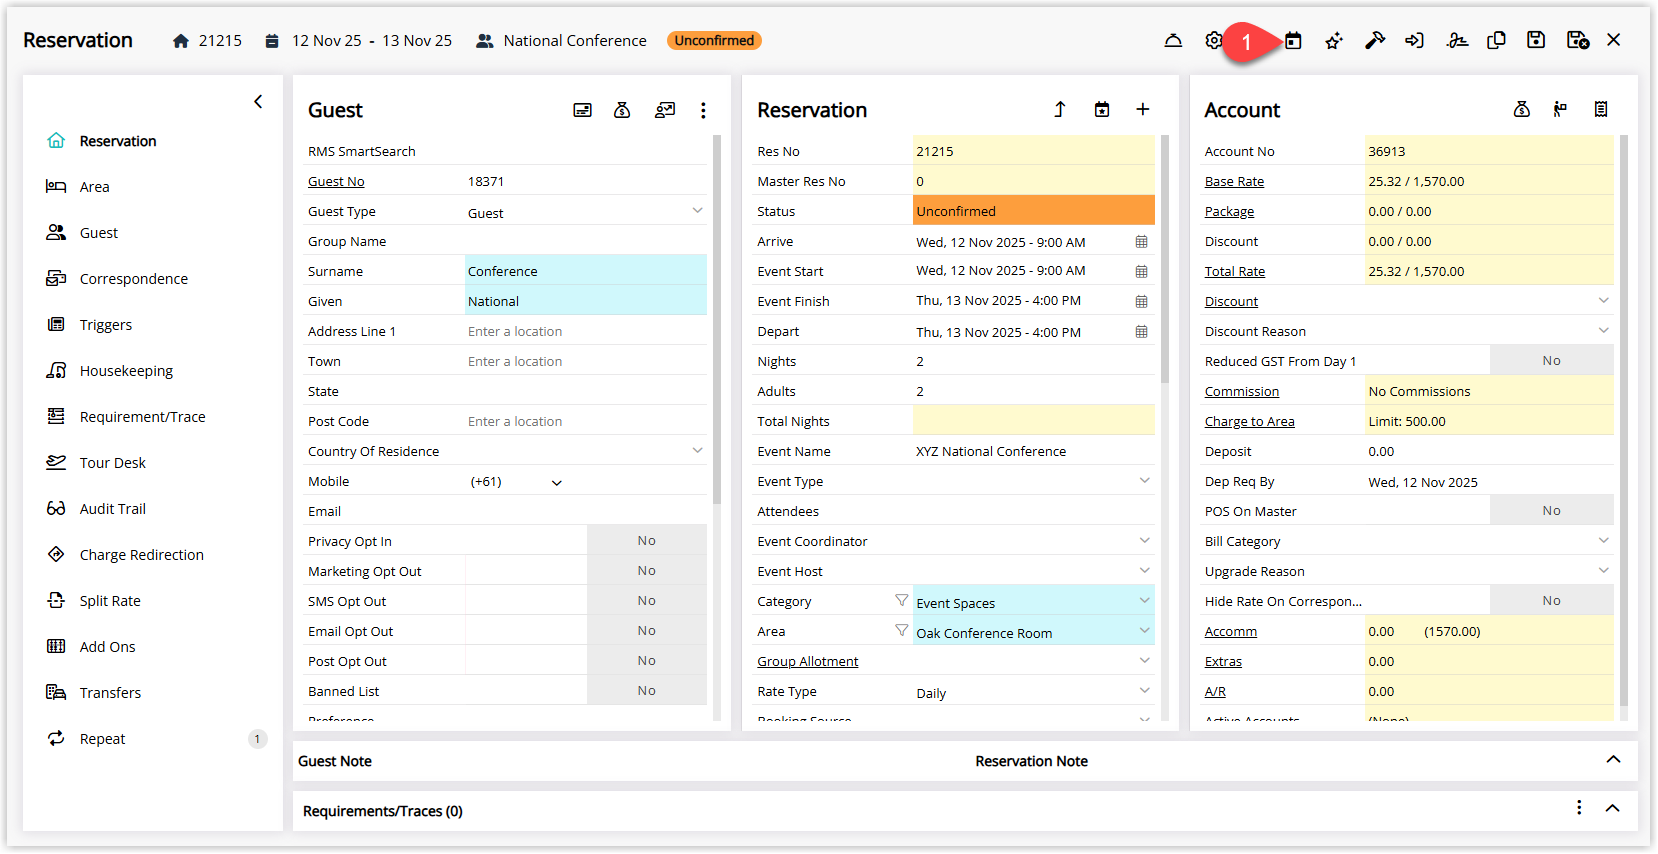Click money bag icon in Guest panel
Viewport: 1658px width, 854px height.
[622, 110]
